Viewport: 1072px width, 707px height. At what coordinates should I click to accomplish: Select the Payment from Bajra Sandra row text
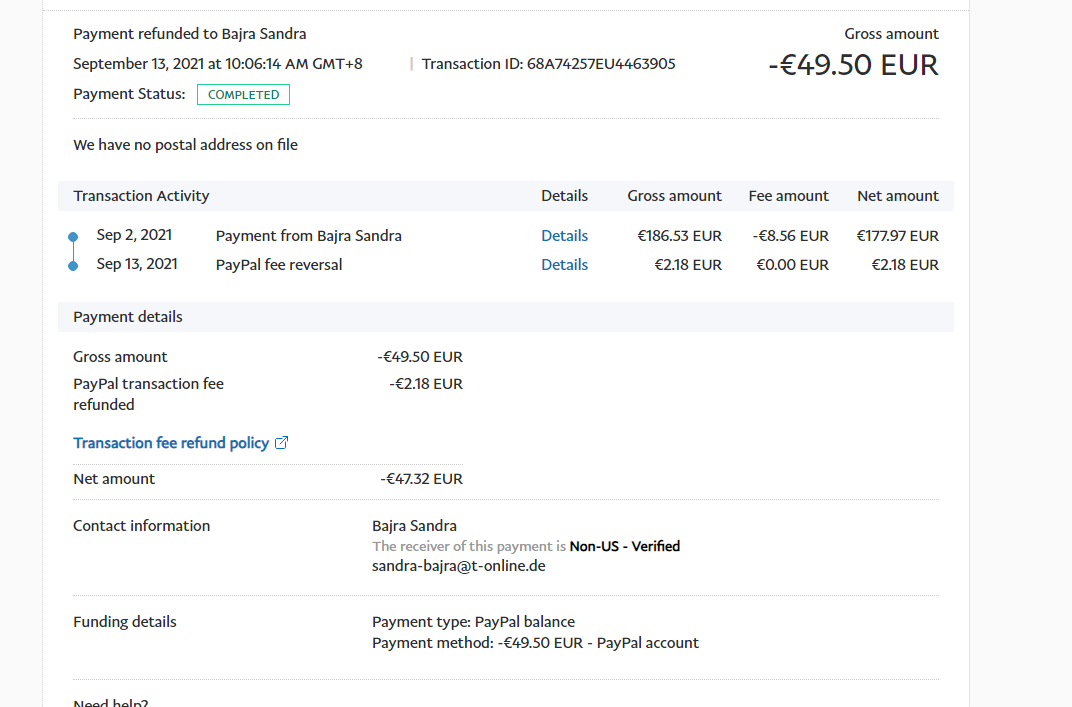point(308,236)
